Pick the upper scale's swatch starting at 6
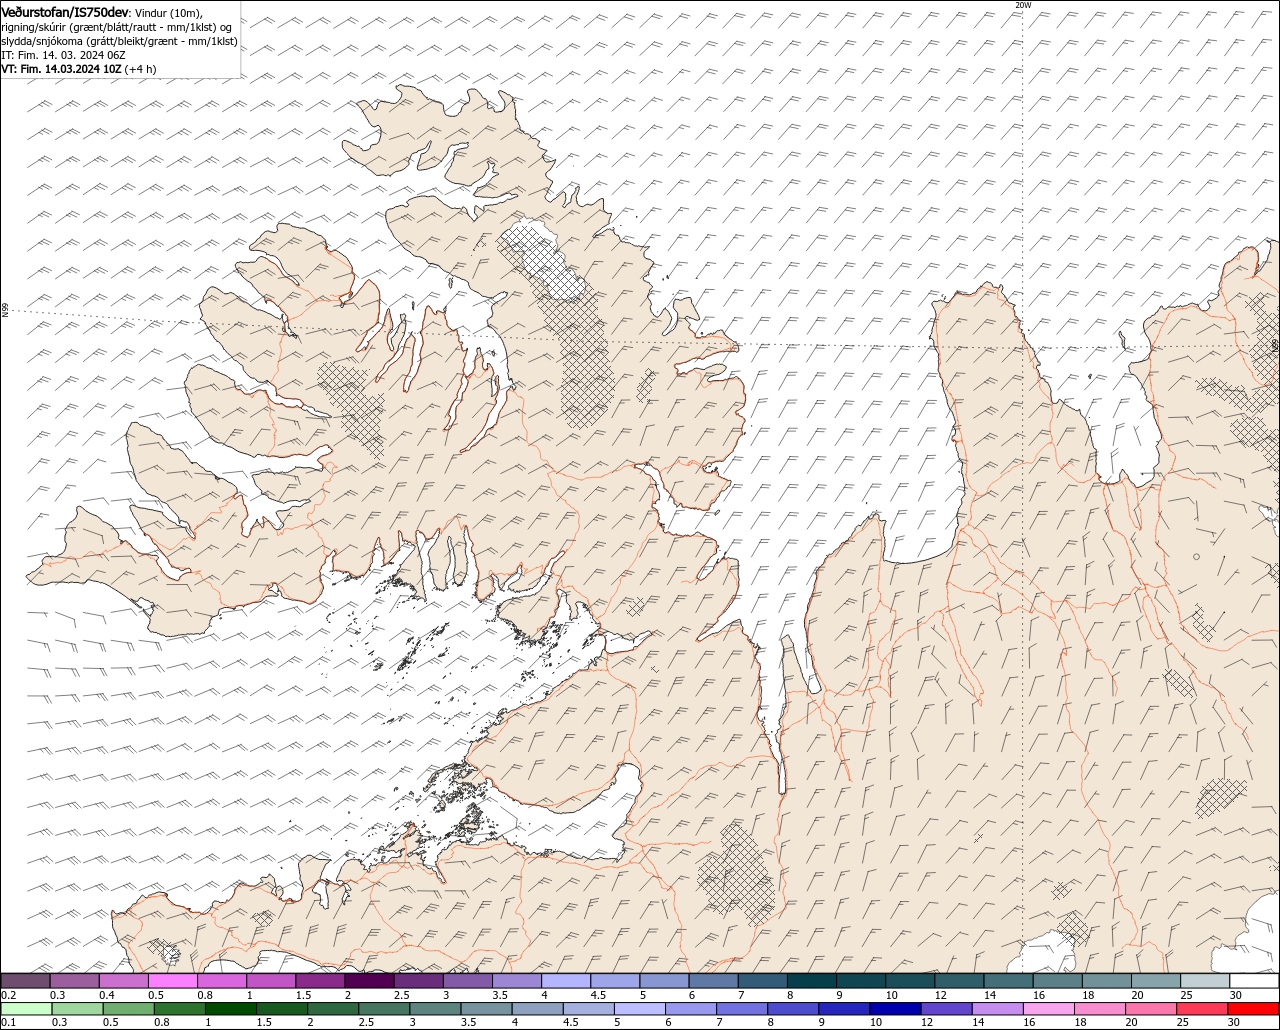The image size is (1280, 1030). click(x=713, y=981)
